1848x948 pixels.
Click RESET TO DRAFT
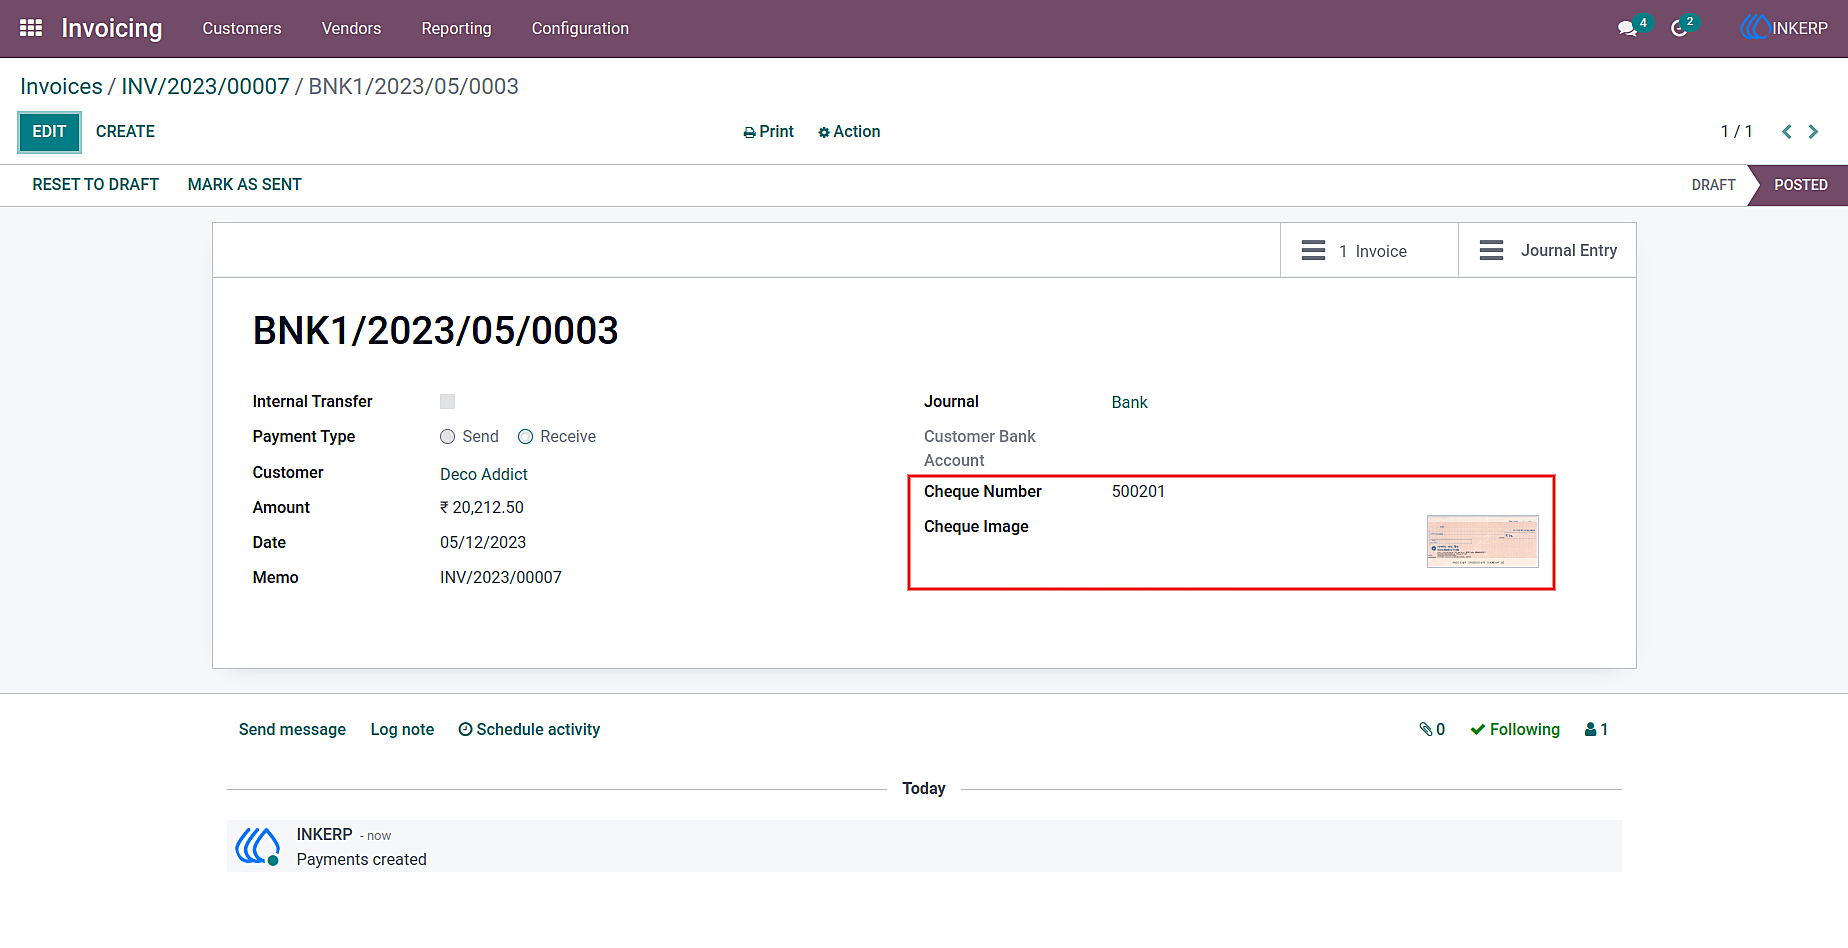point(95,185)
